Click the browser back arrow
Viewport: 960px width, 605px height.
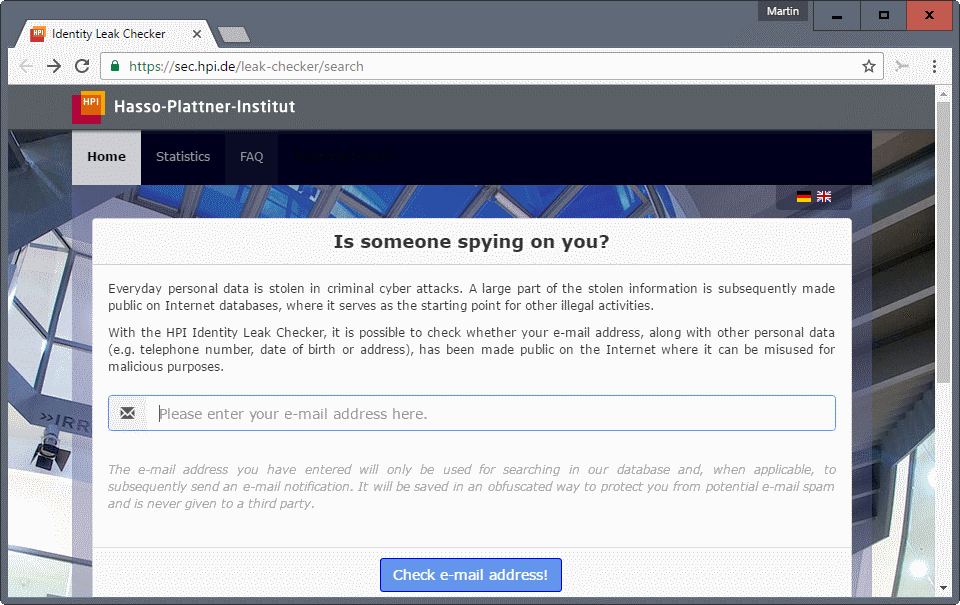(26, 66)
